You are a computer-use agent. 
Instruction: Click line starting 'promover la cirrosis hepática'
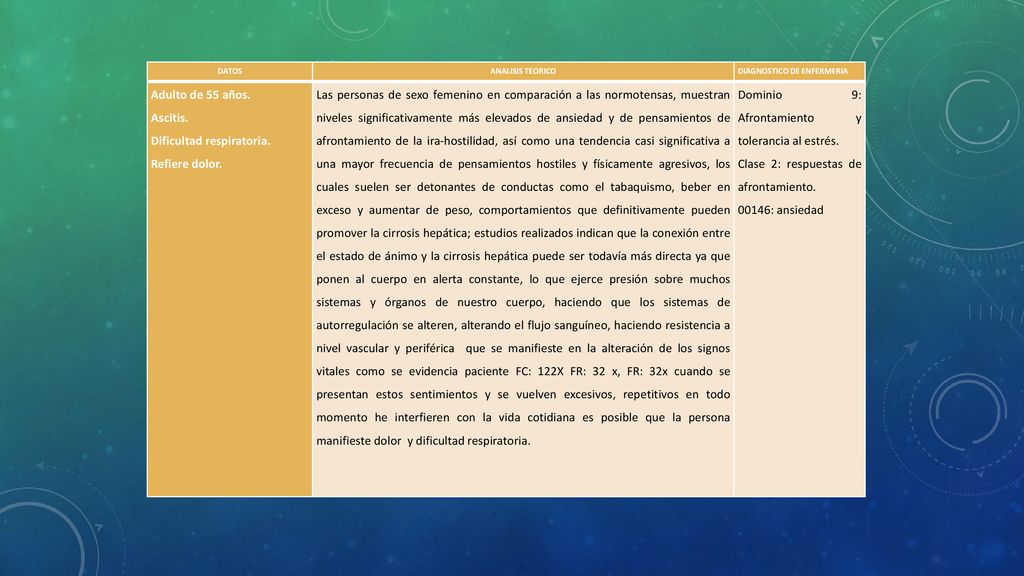[x=523, y=233]
